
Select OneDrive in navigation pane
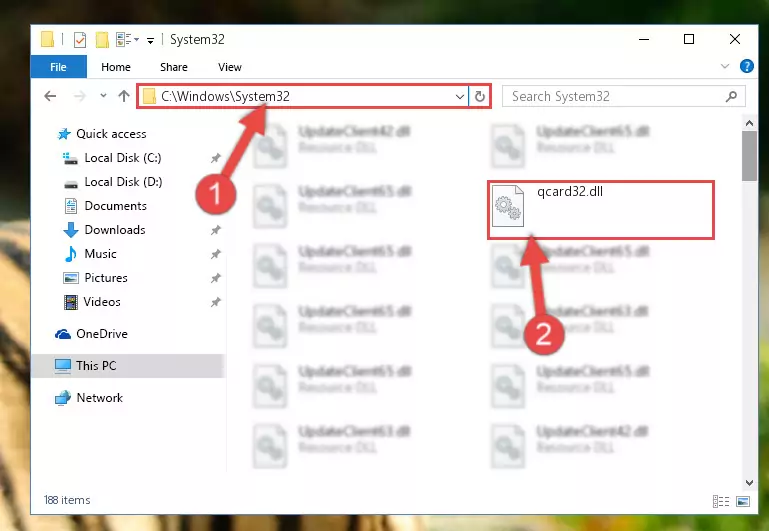[102, 334]
